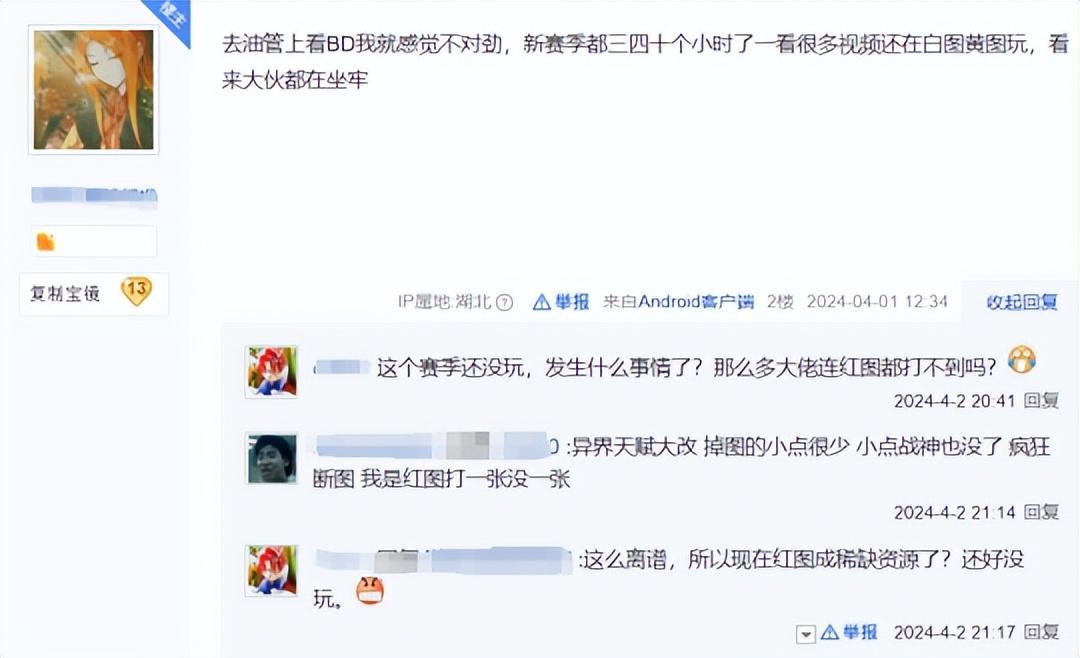The height and width of the screenshot is (658, 1080).
Task: Reply to the 21:17 comment with 回复
Action: (1041, 632)
